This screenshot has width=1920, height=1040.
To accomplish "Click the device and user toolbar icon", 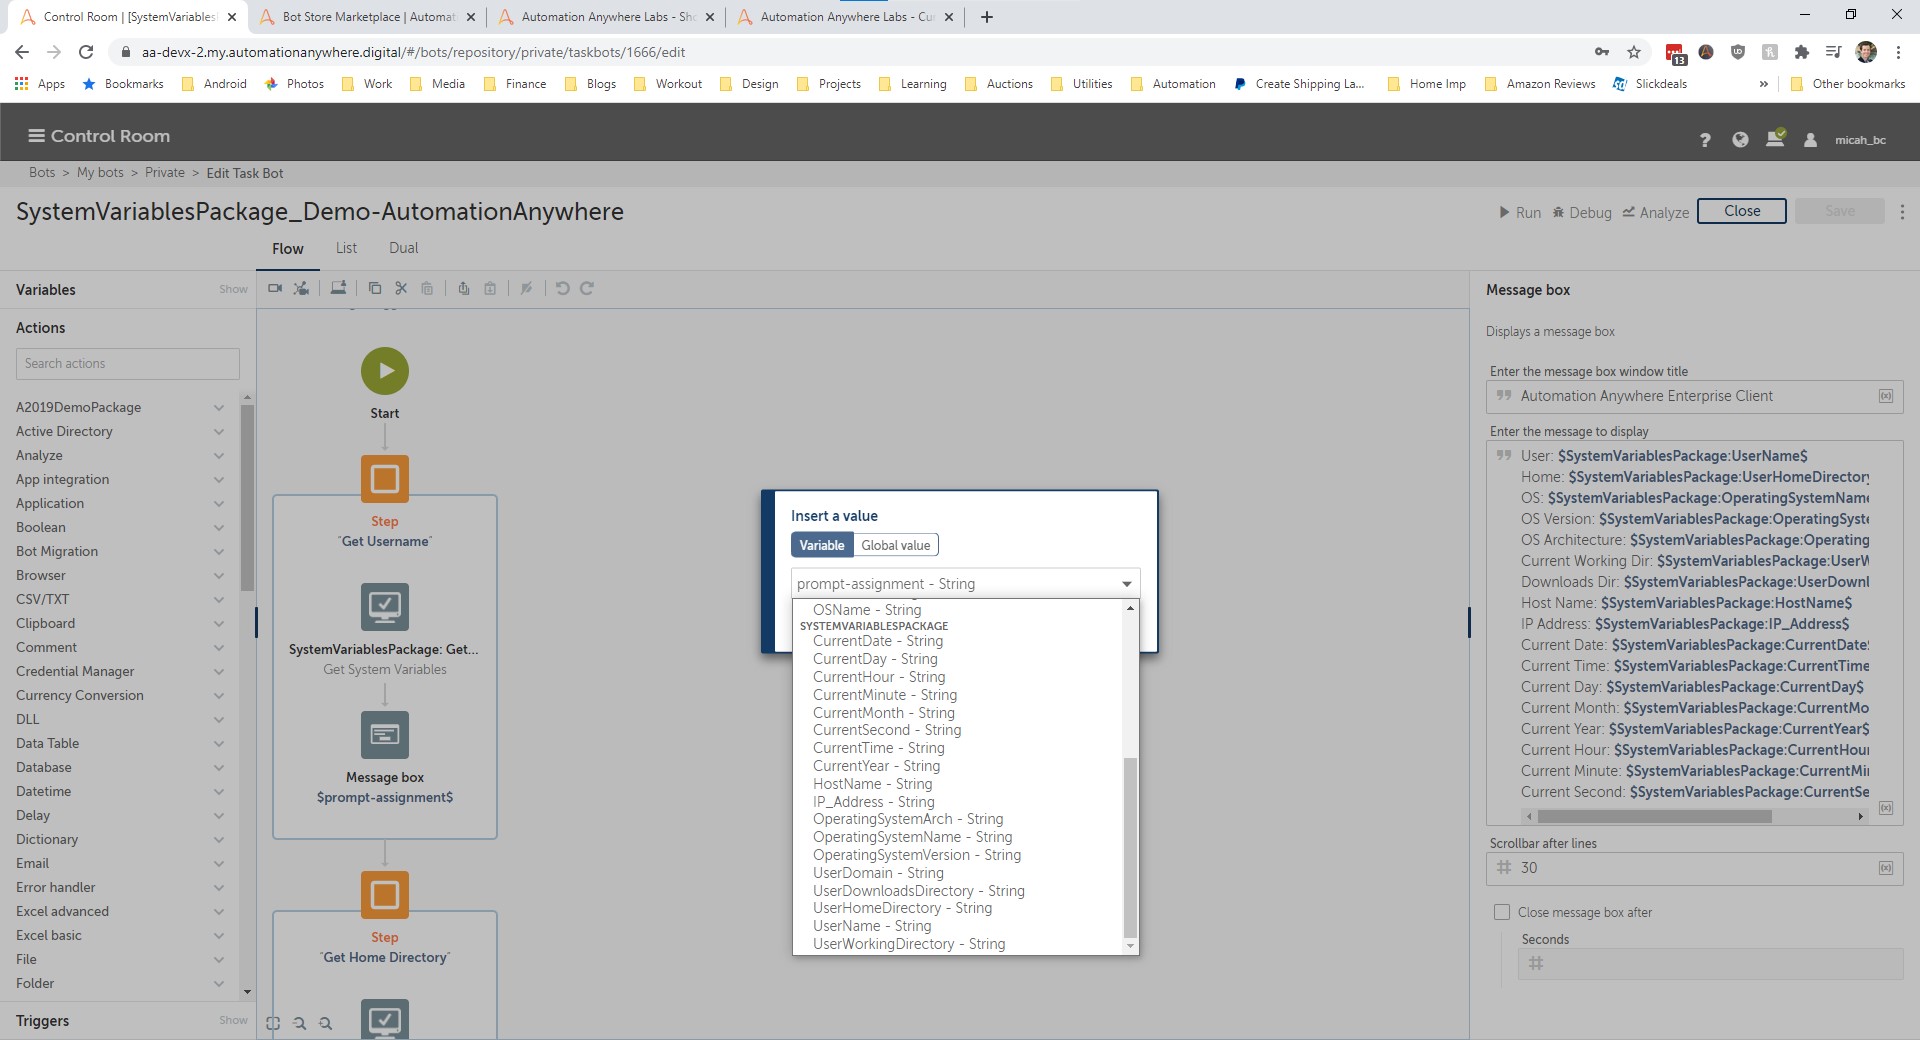I will coord(339,288).
